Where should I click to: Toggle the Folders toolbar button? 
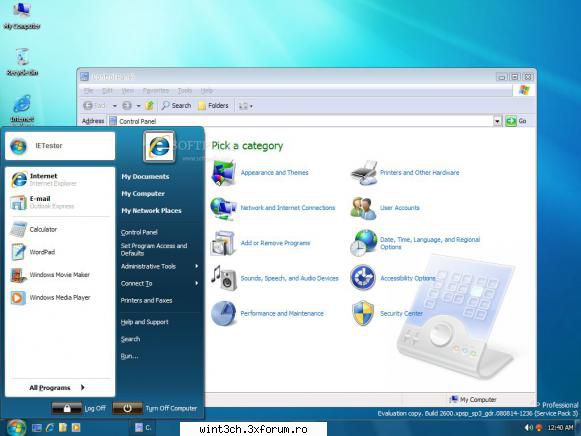[213, 106]
